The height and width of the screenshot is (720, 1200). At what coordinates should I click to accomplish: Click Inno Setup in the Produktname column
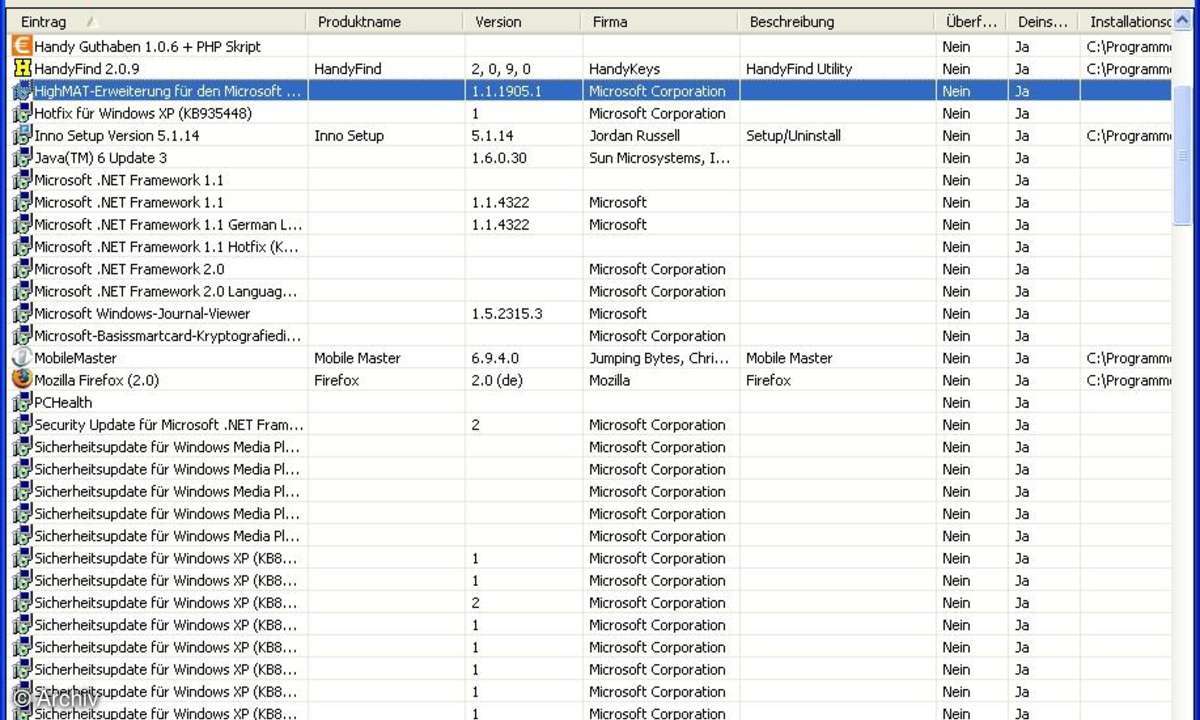pos(348,135)
